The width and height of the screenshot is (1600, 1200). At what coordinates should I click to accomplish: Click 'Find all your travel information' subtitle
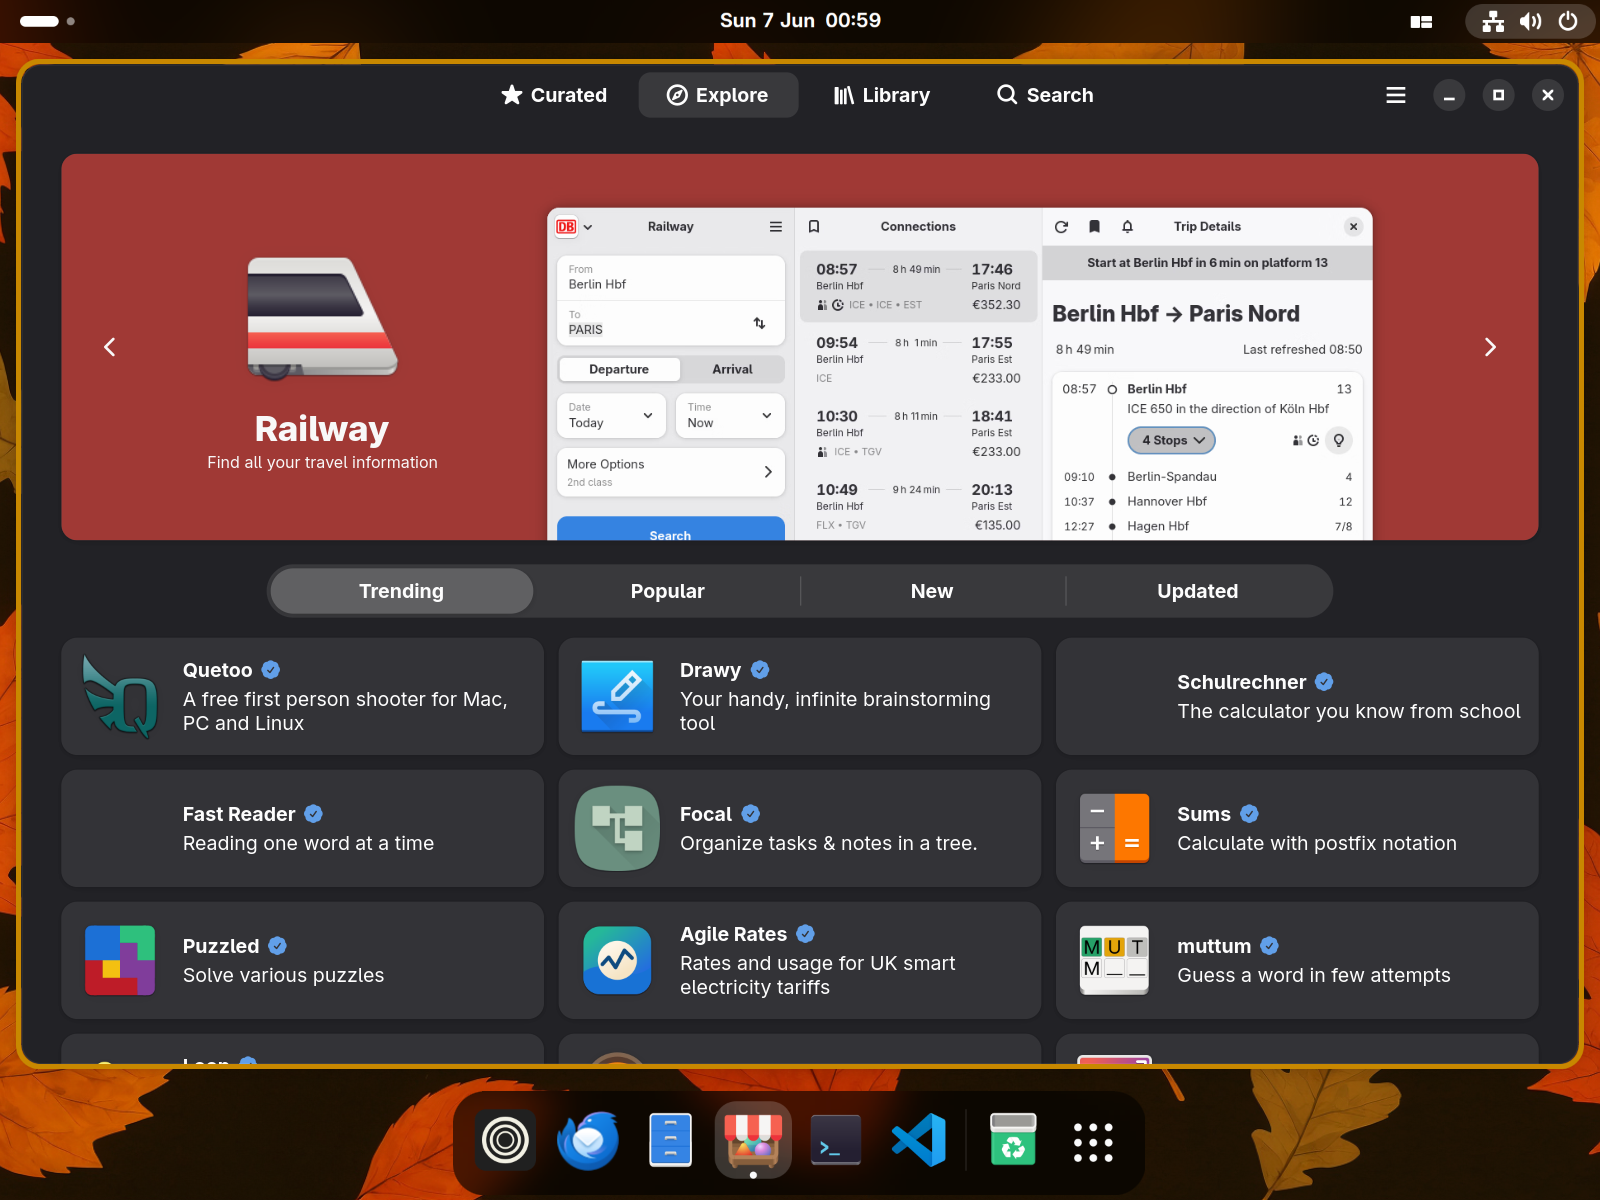[x=322, y=462]
